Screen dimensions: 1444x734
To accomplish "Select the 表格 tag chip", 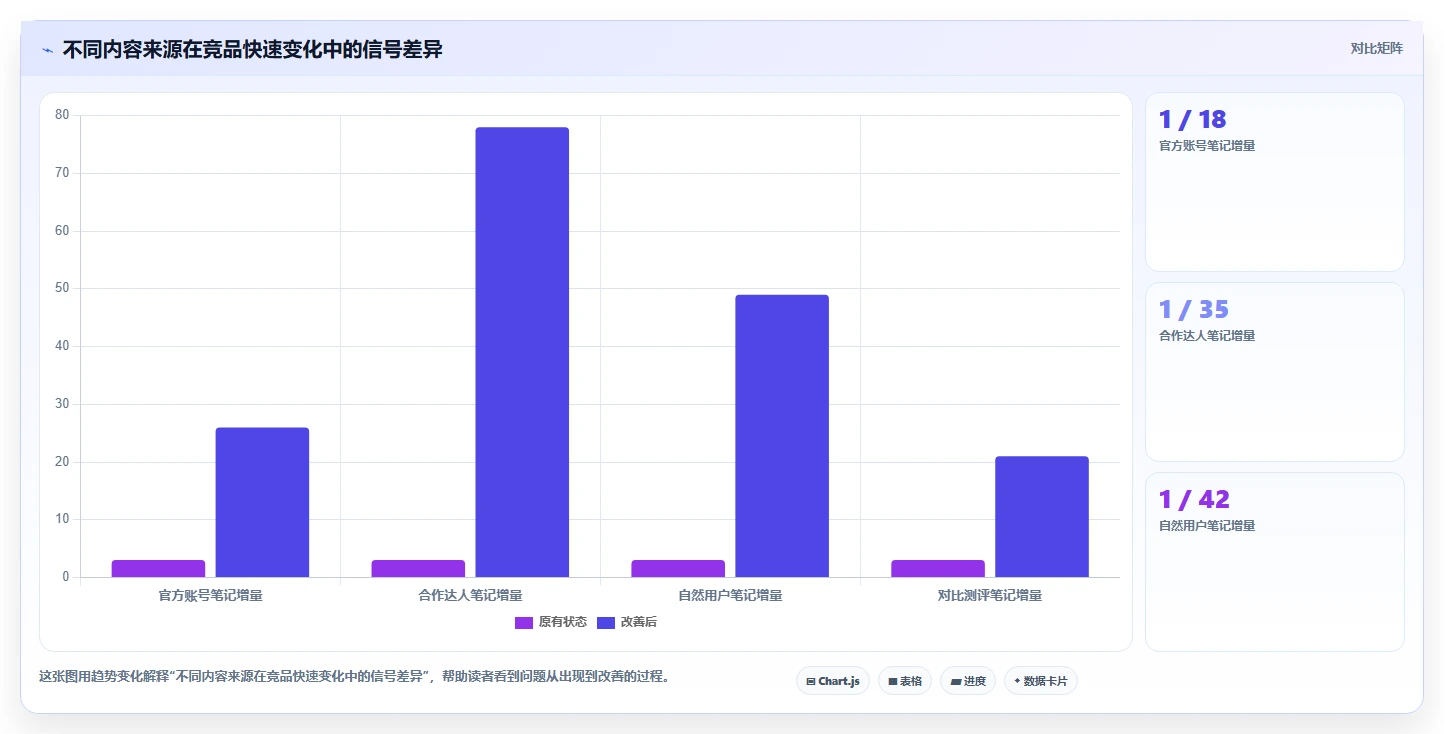I will pyautogui.click(x=905, y=681).
